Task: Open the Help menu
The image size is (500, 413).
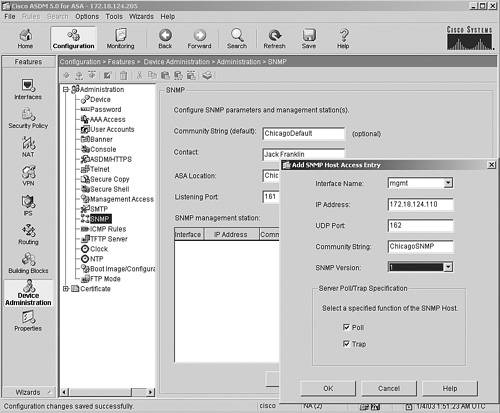Action: coord(167,16)
